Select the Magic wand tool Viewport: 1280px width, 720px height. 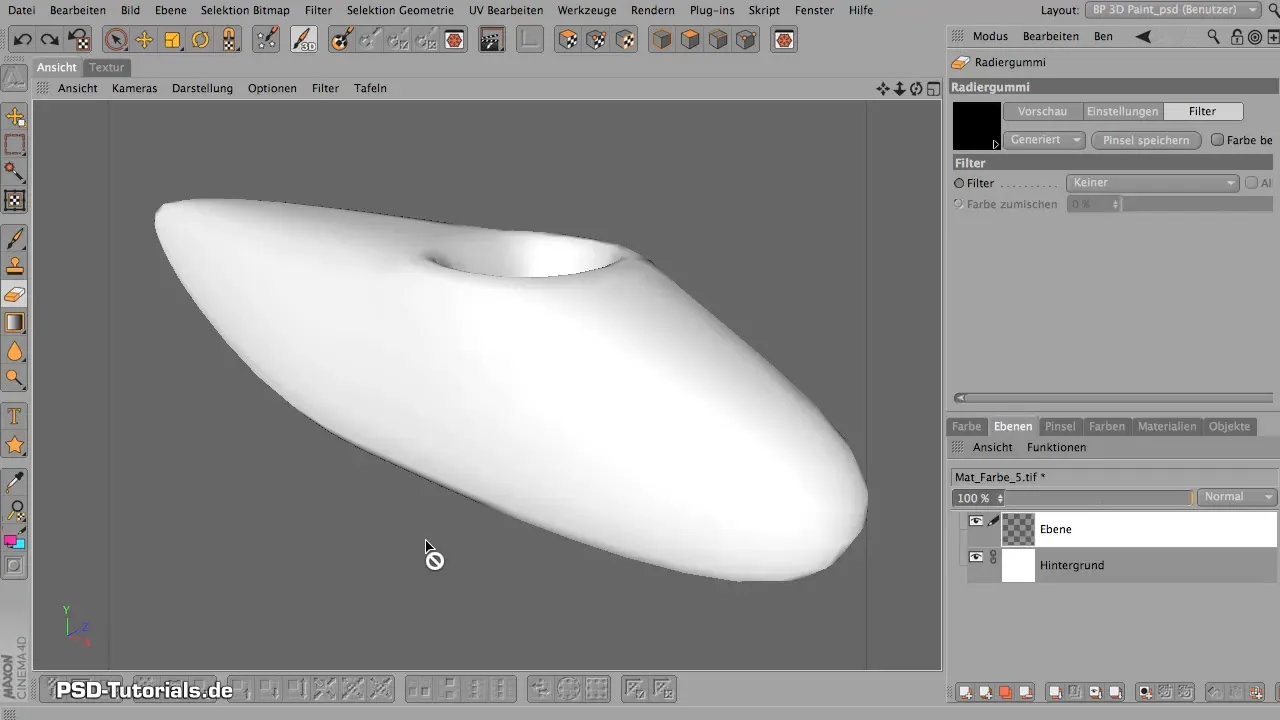click(15, 171)
